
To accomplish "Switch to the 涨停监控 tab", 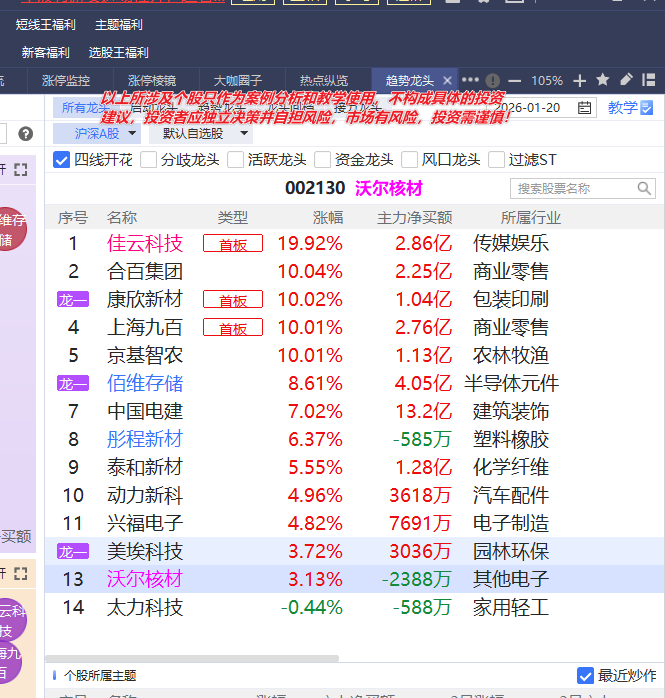I will pos(66,80).
